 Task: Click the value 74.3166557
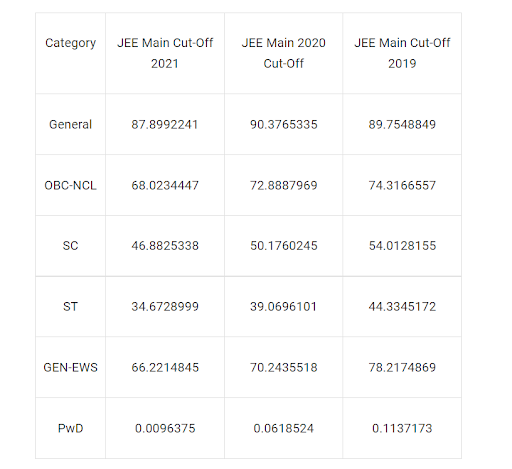pyautogui.click(x=402, y=185)
